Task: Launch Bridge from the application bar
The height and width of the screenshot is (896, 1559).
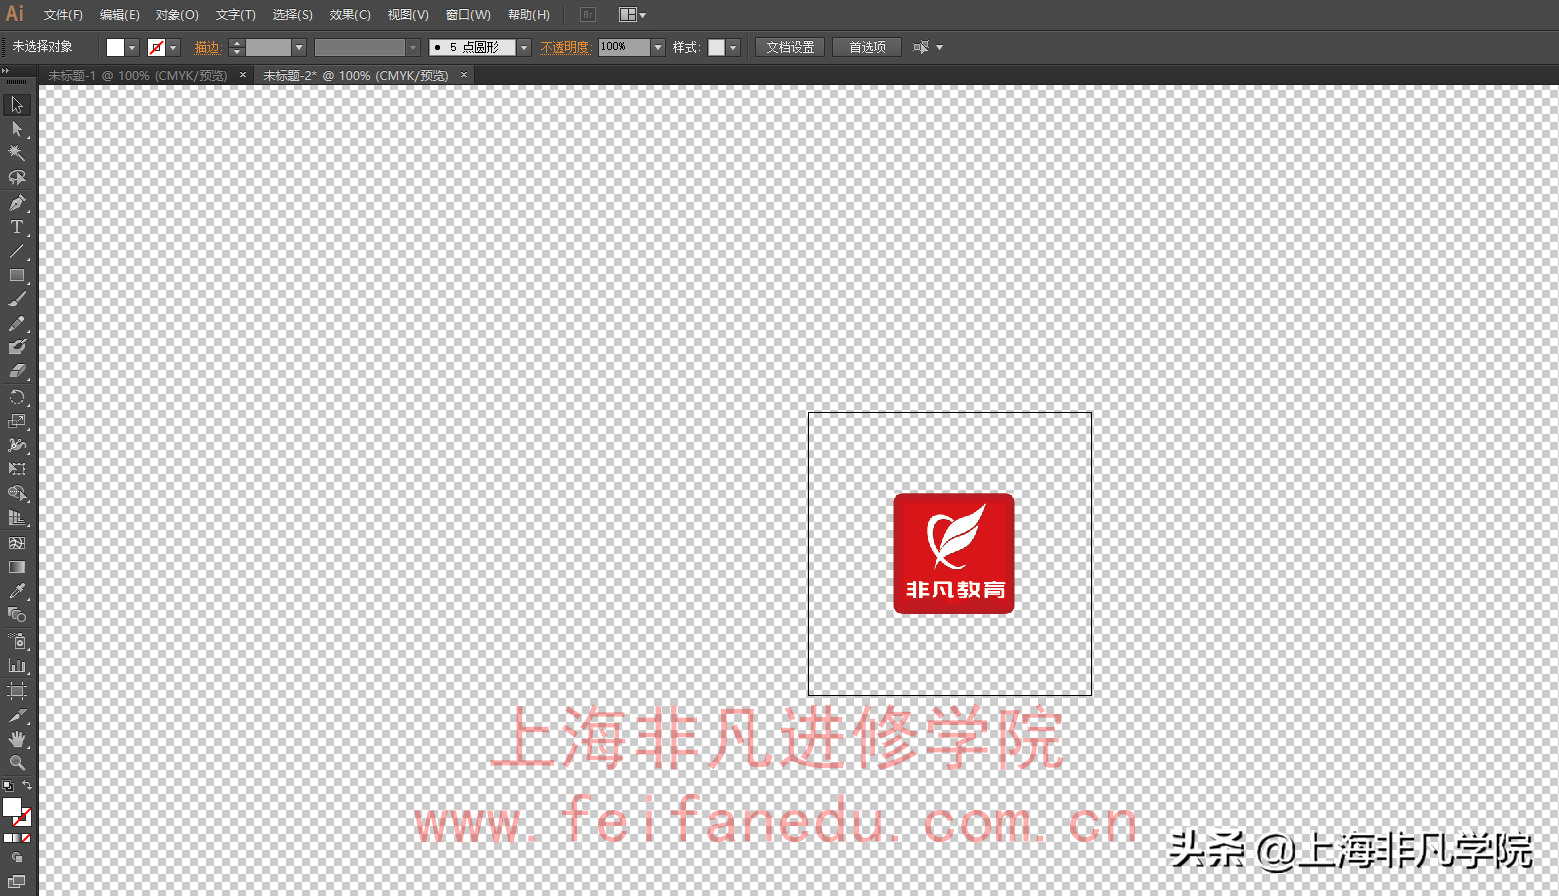Action: [587, 14]
